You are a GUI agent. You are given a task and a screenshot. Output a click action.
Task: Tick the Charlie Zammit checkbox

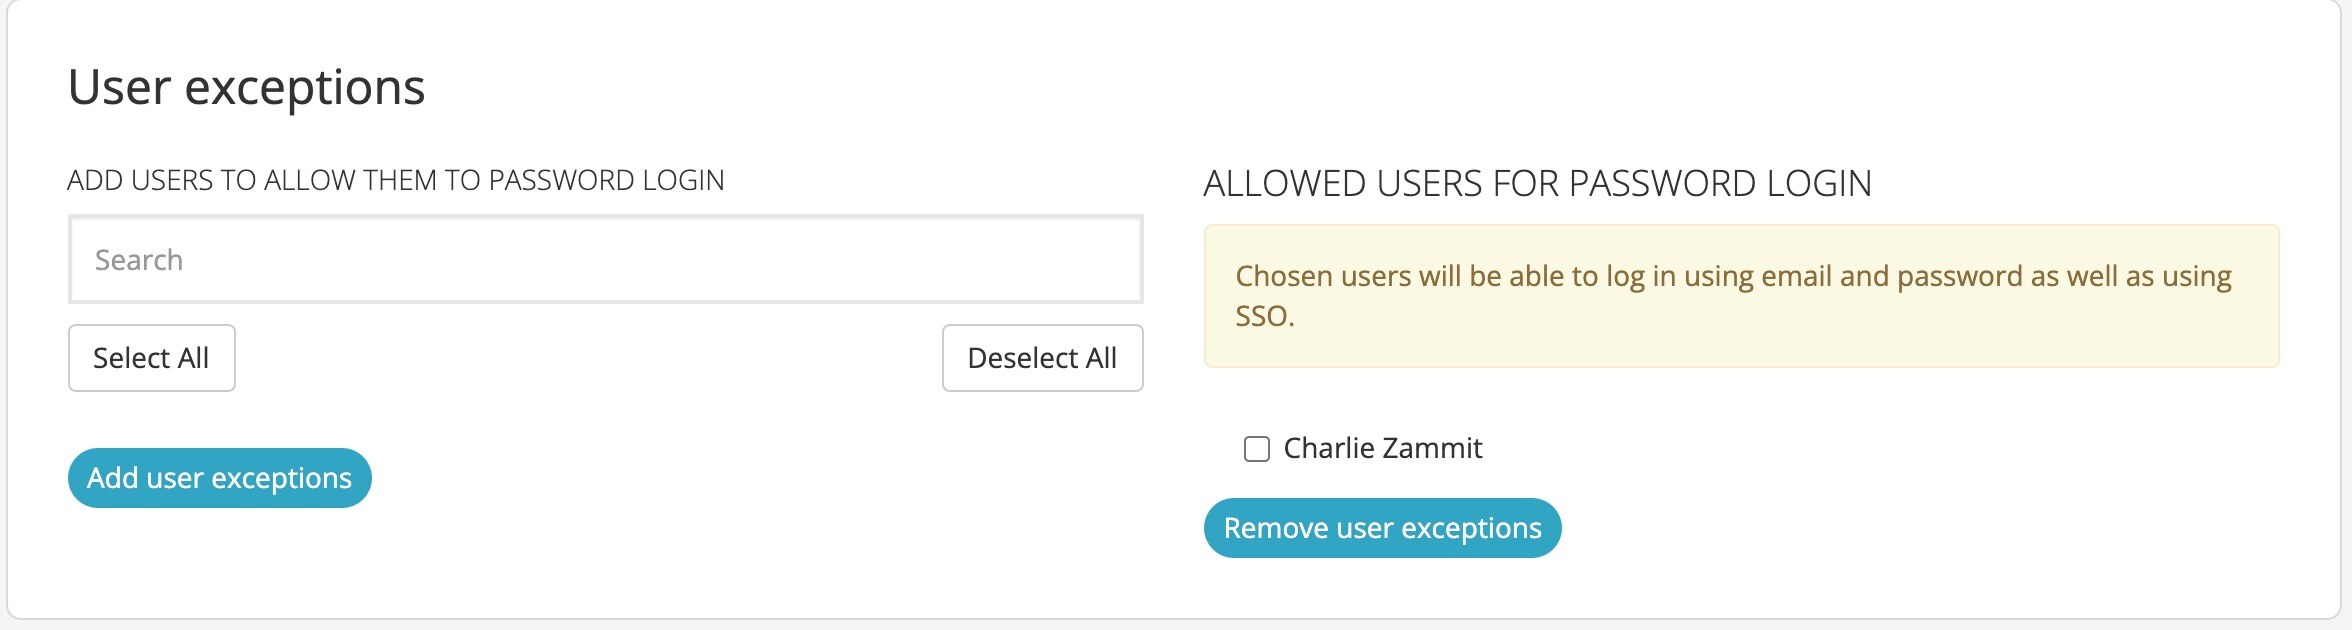tap(1257, 449)
